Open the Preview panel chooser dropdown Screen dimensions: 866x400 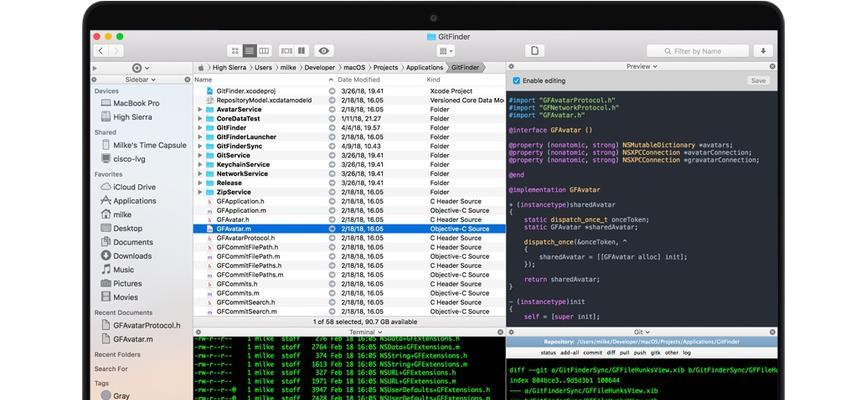(x=641, y=66)
